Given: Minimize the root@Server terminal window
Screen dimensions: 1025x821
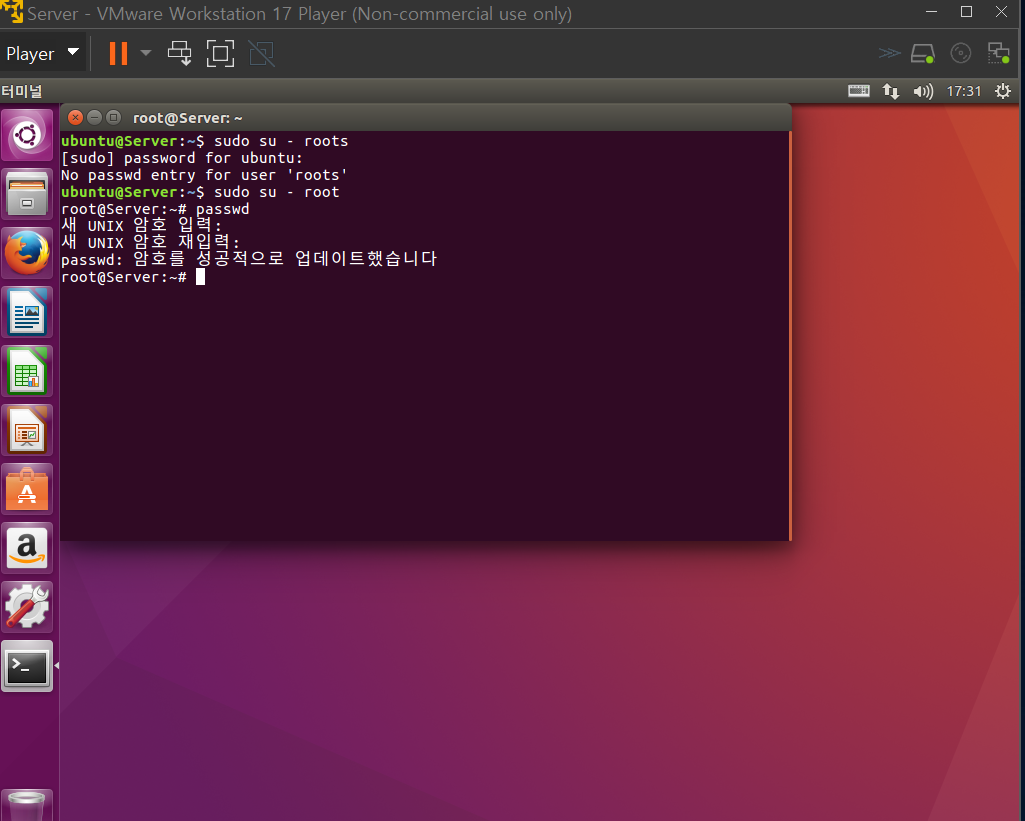Looking at the screenshot, I should coord(94,118).
